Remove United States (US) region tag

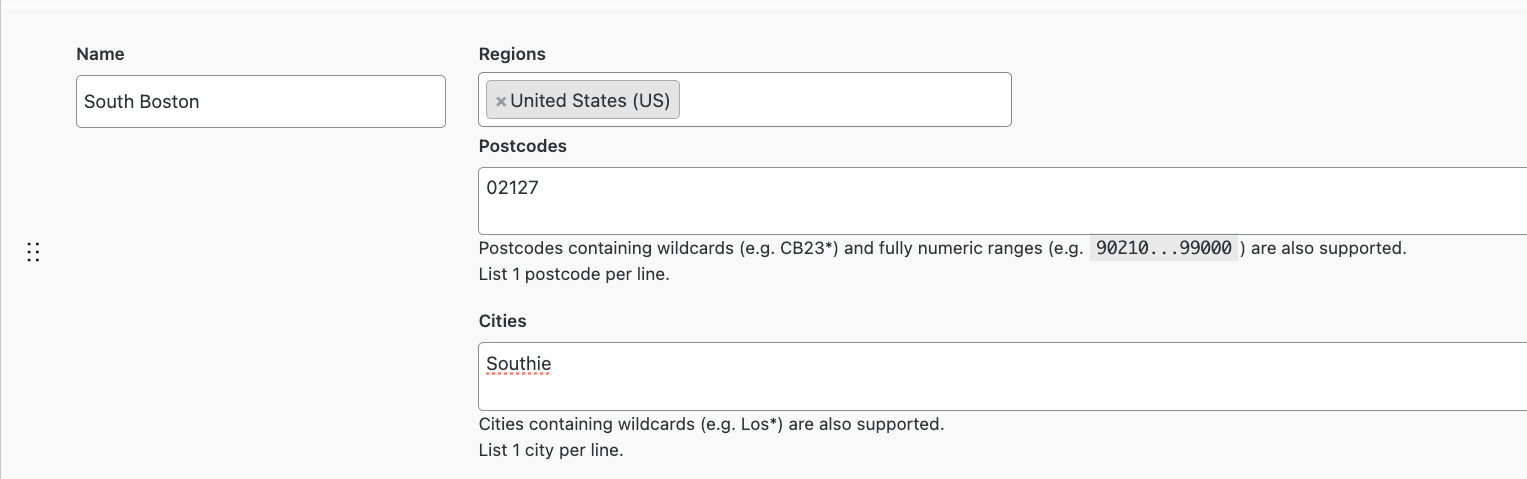pos(501,101)
